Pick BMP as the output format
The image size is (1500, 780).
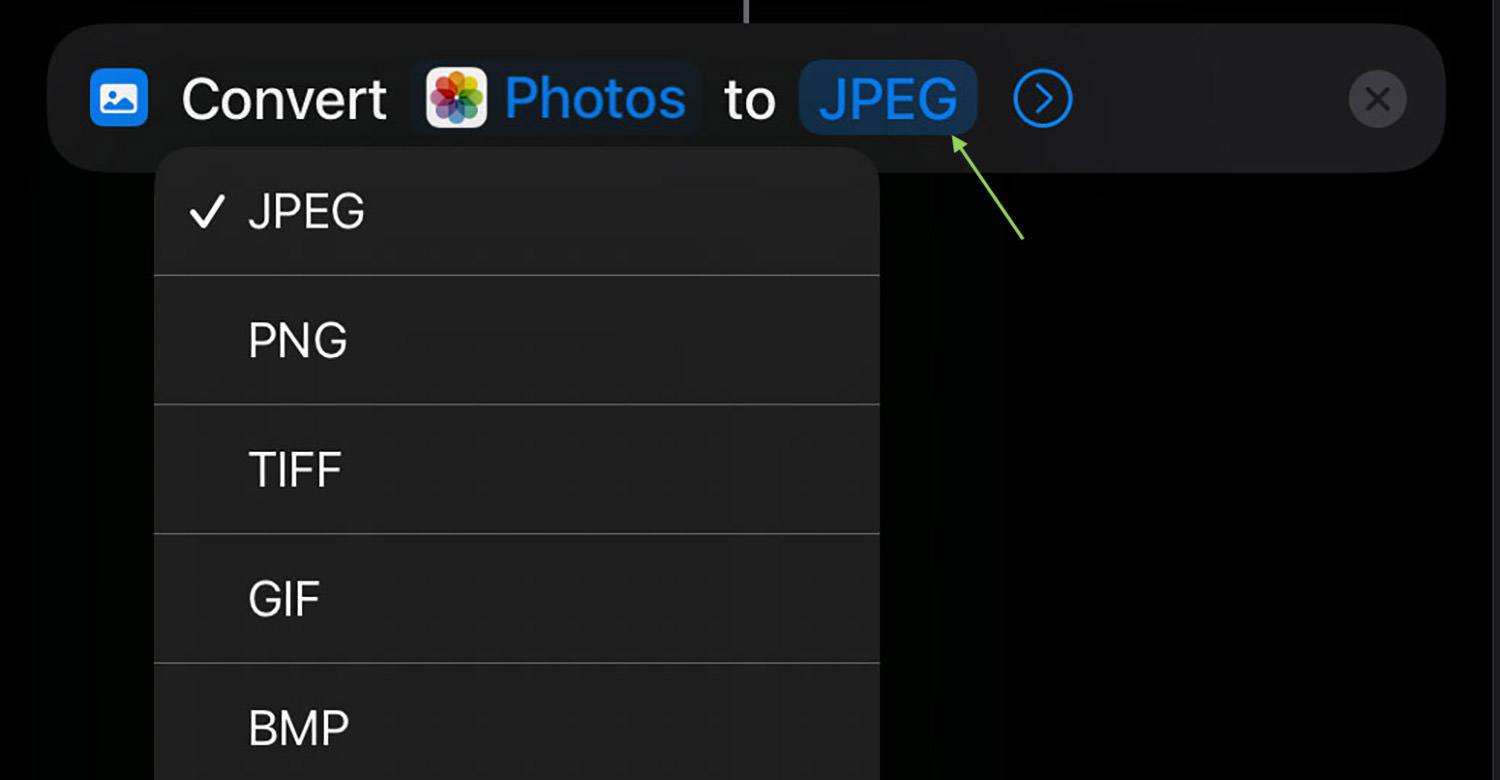point(517,728)
